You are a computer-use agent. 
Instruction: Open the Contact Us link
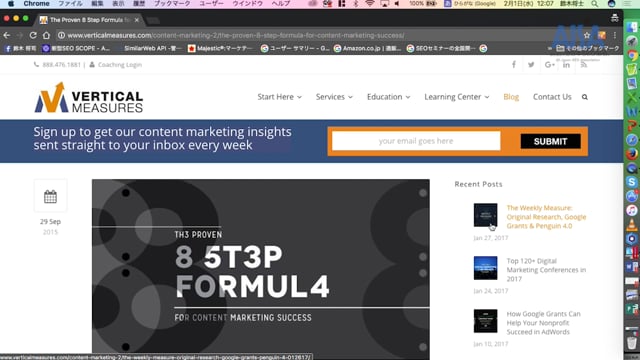[552, 97]
